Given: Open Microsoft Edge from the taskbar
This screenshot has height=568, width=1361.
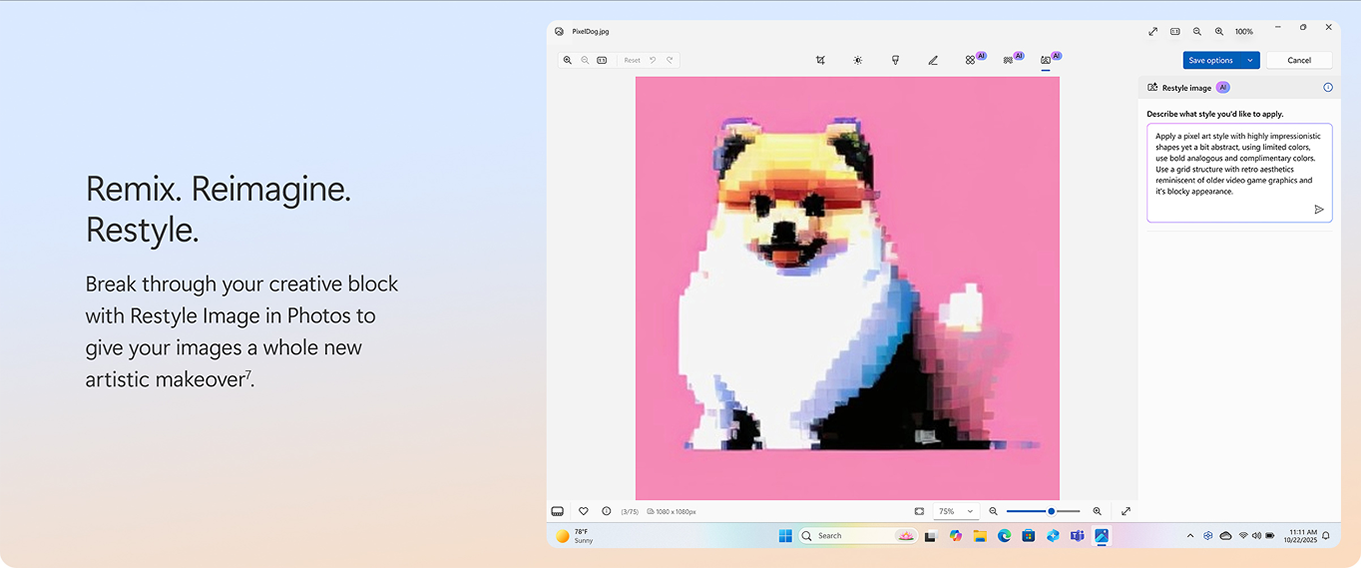Looking at the screenshot, I should [1004, 536].
